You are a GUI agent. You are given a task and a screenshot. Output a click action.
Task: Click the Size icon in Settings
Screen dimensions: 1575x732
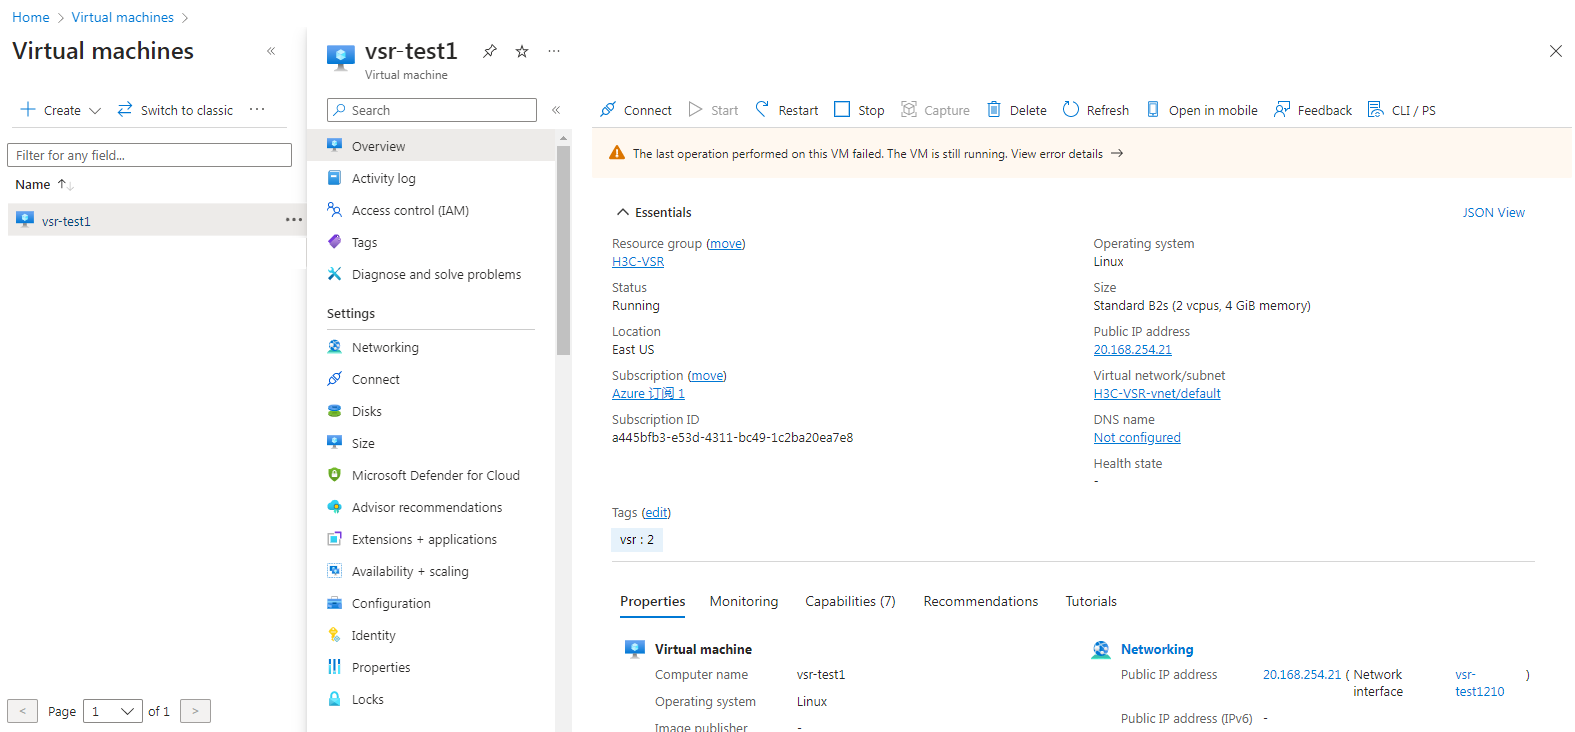pos(335,443)
